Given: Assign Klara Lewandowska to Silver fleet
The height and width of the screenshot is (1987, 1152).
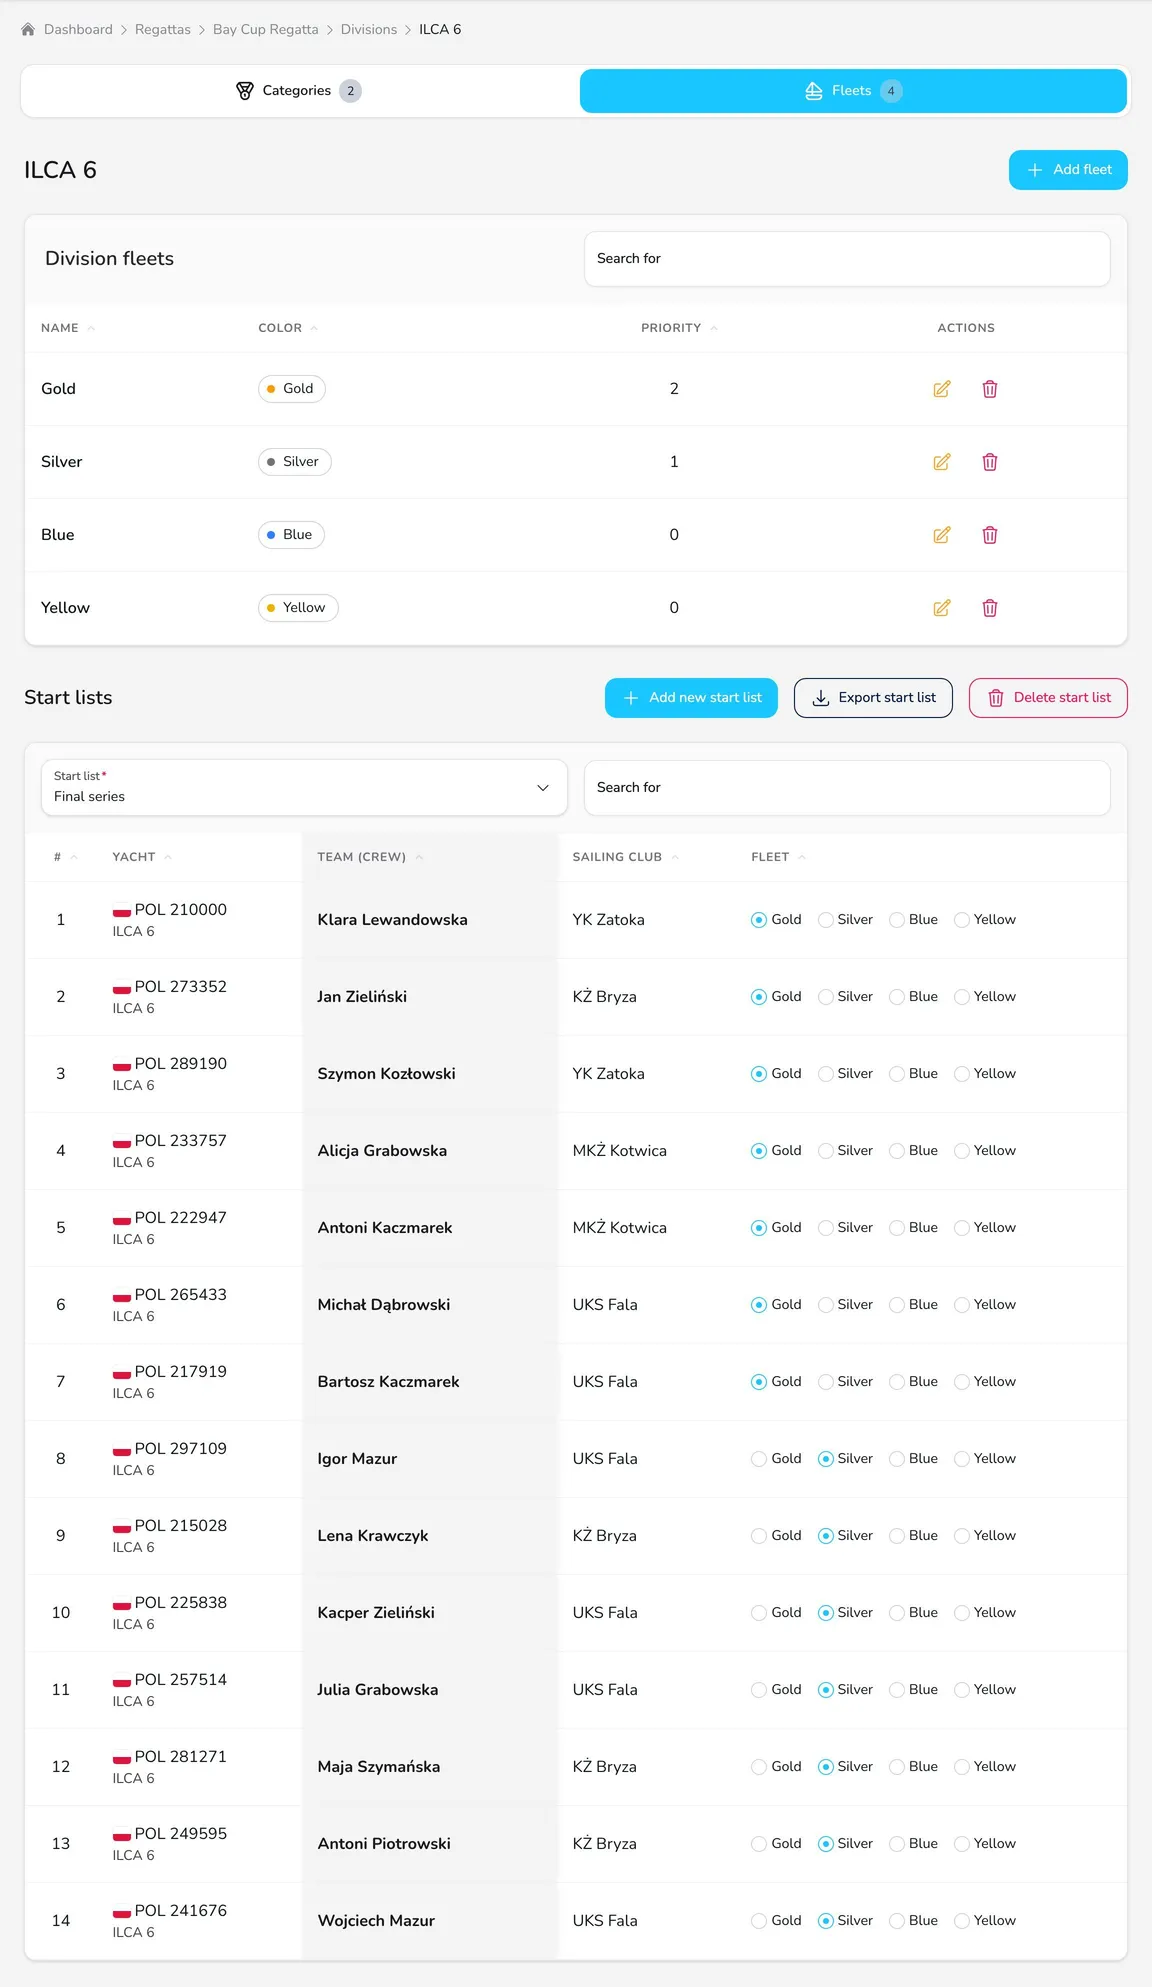Looking at the screenshot, I should pos(826,920).
